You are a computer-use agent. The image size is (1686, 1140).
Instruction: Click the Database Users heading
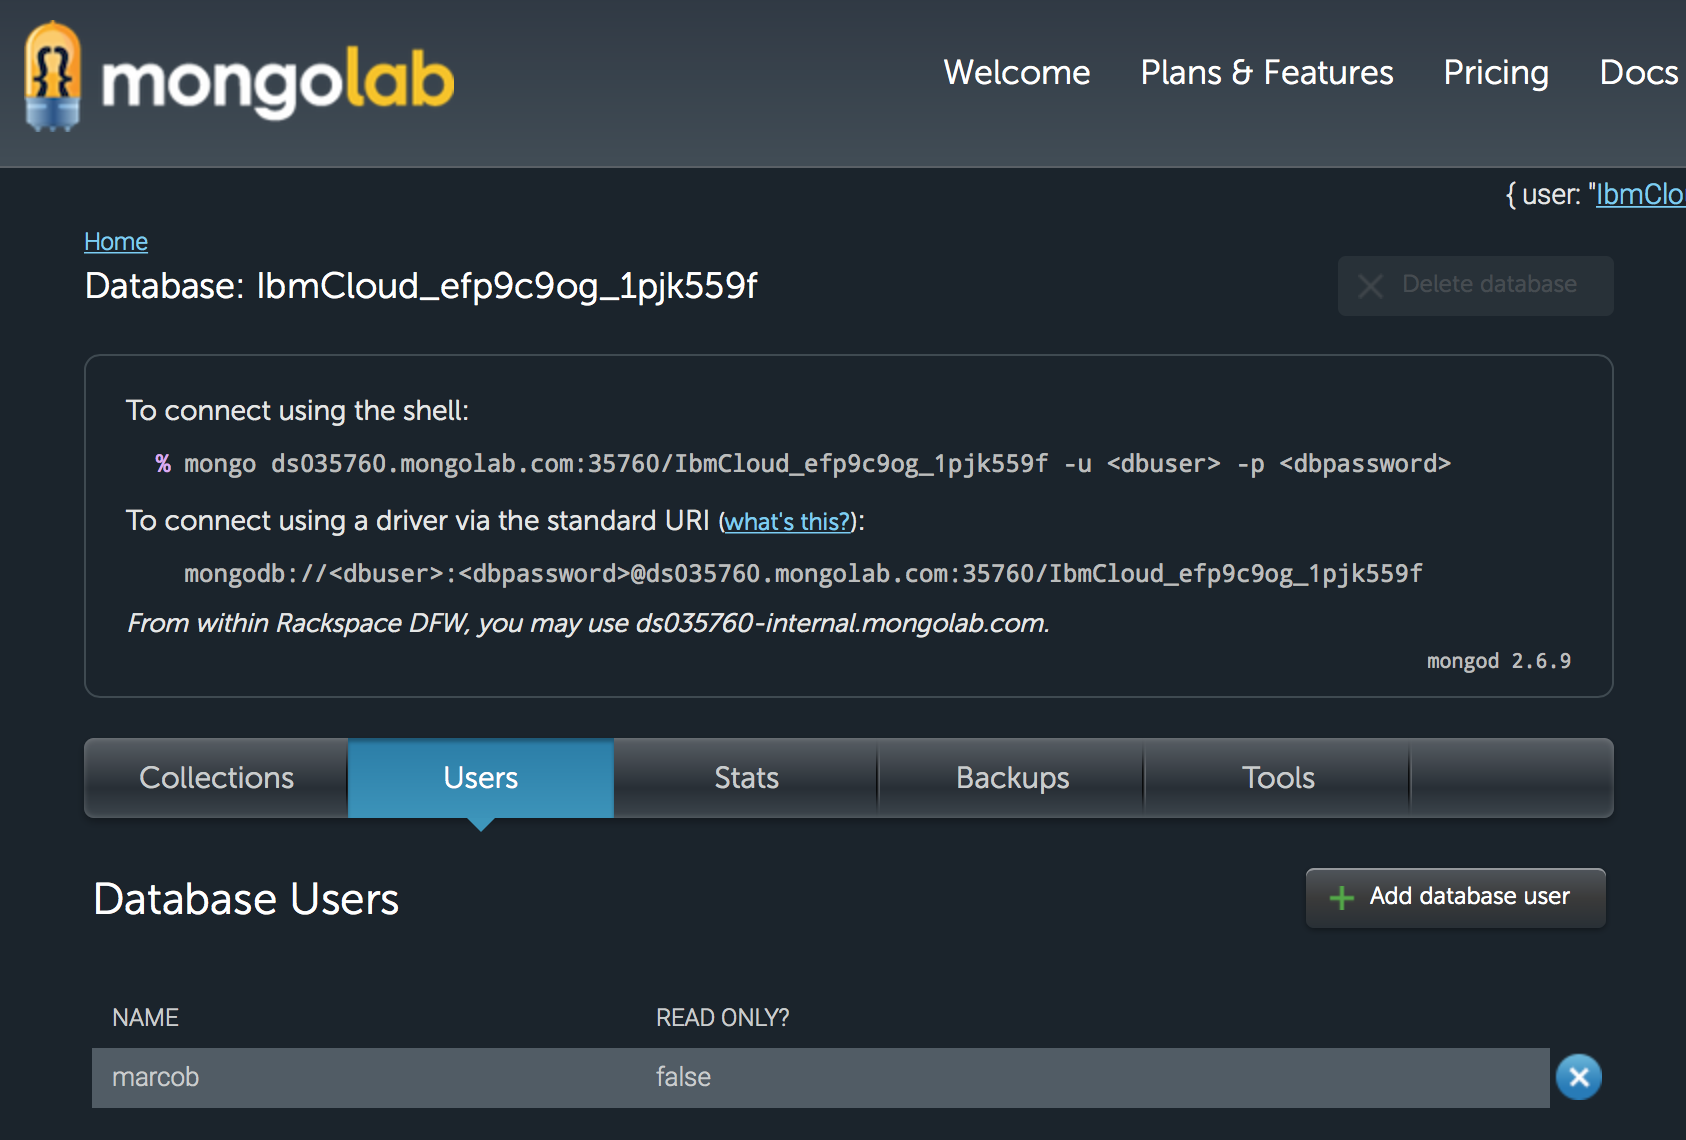click(246, 899)
